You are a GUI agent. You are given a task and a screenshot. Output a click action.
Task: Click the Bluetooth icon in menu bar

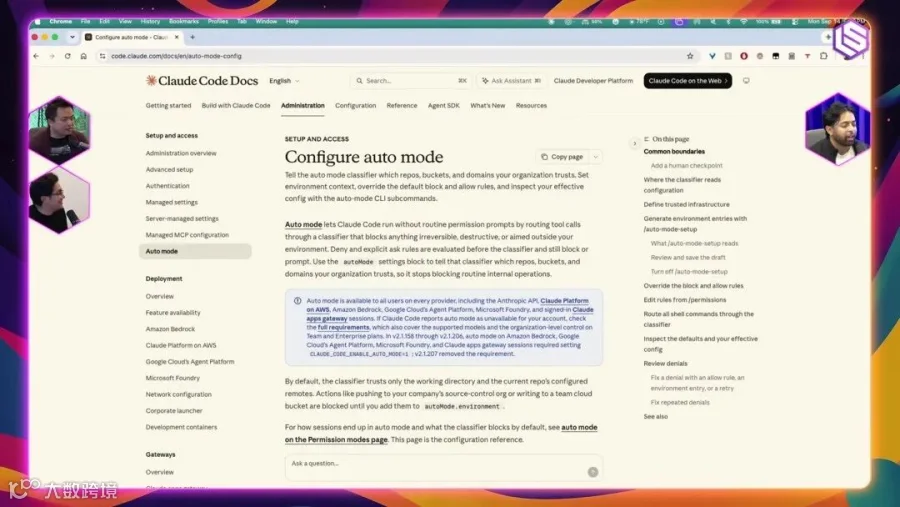tap(728, 21)
